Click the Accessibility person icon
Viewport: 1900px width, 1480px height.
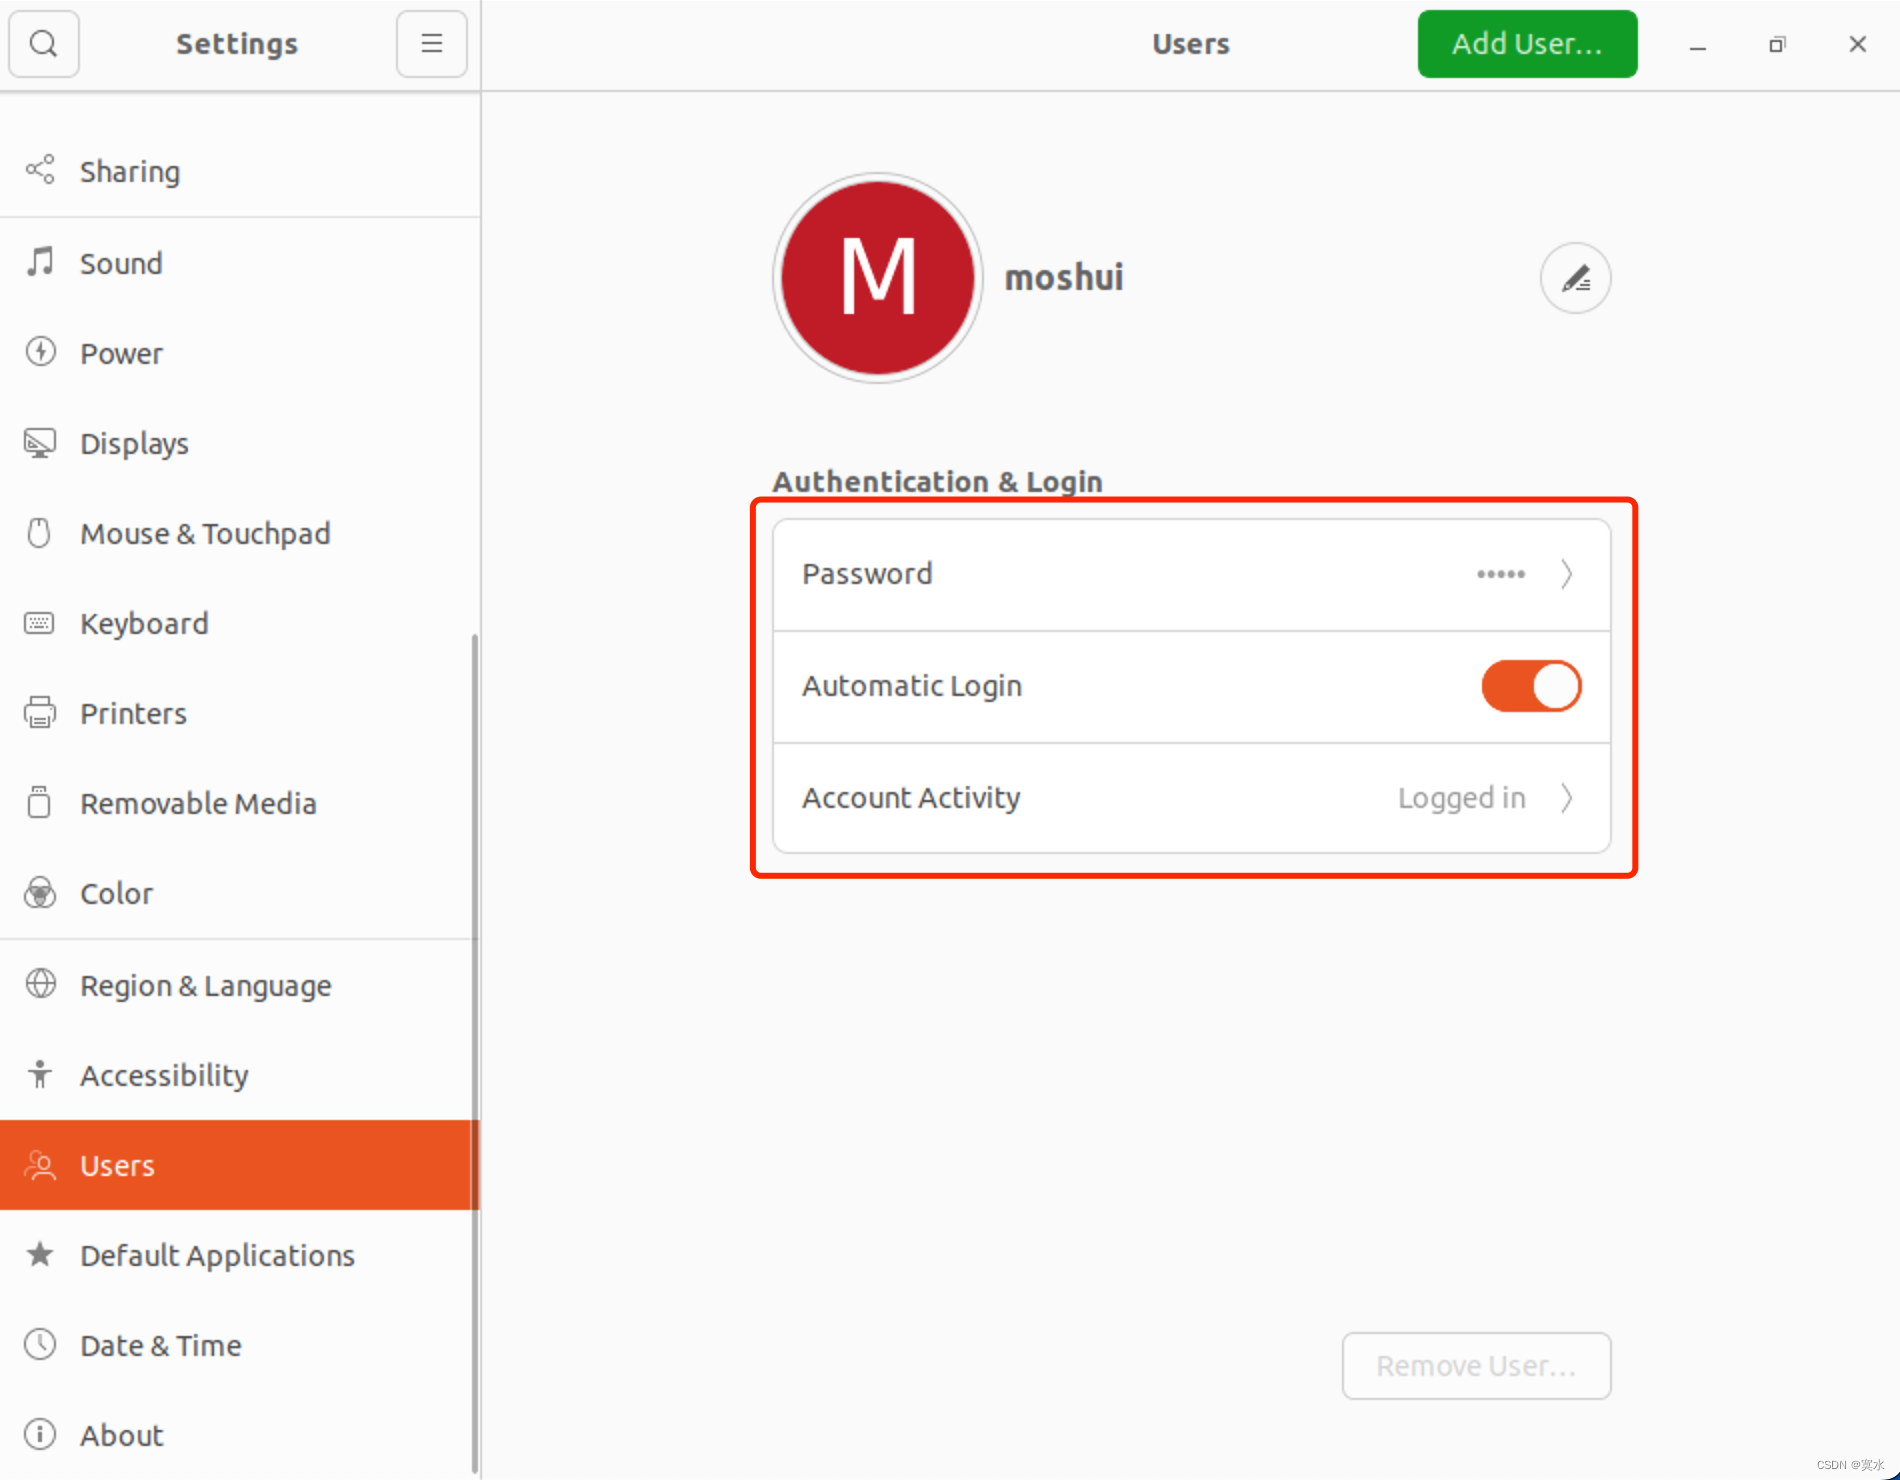[40, 1074]
